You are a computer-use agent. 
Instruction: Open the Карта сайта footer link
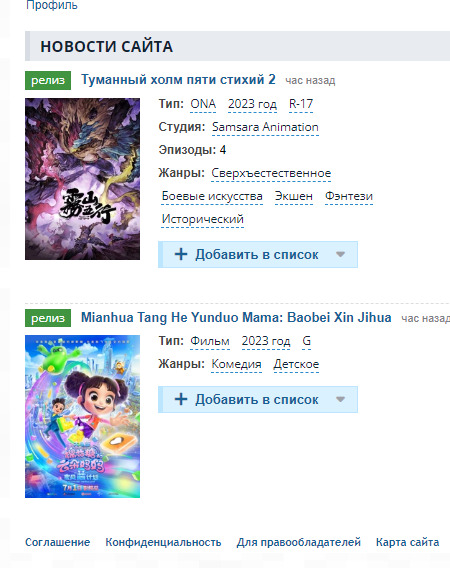[x=407, y=542]
